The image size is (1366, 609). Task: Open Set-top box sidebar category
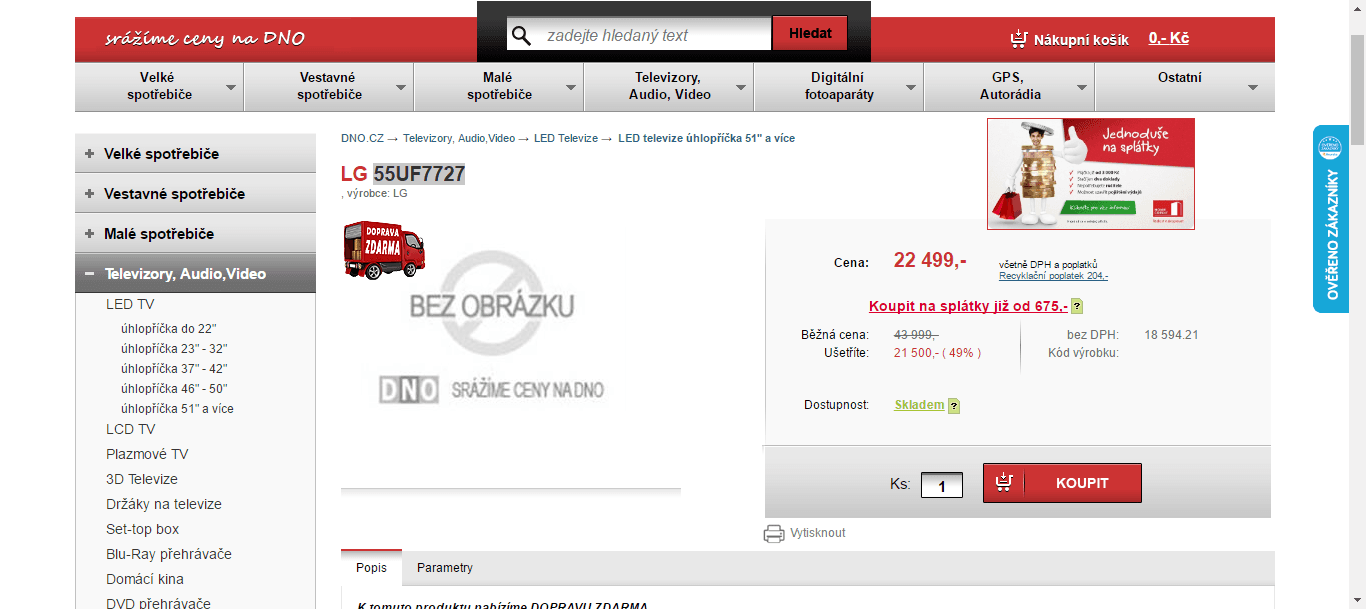tap(143, 529)
